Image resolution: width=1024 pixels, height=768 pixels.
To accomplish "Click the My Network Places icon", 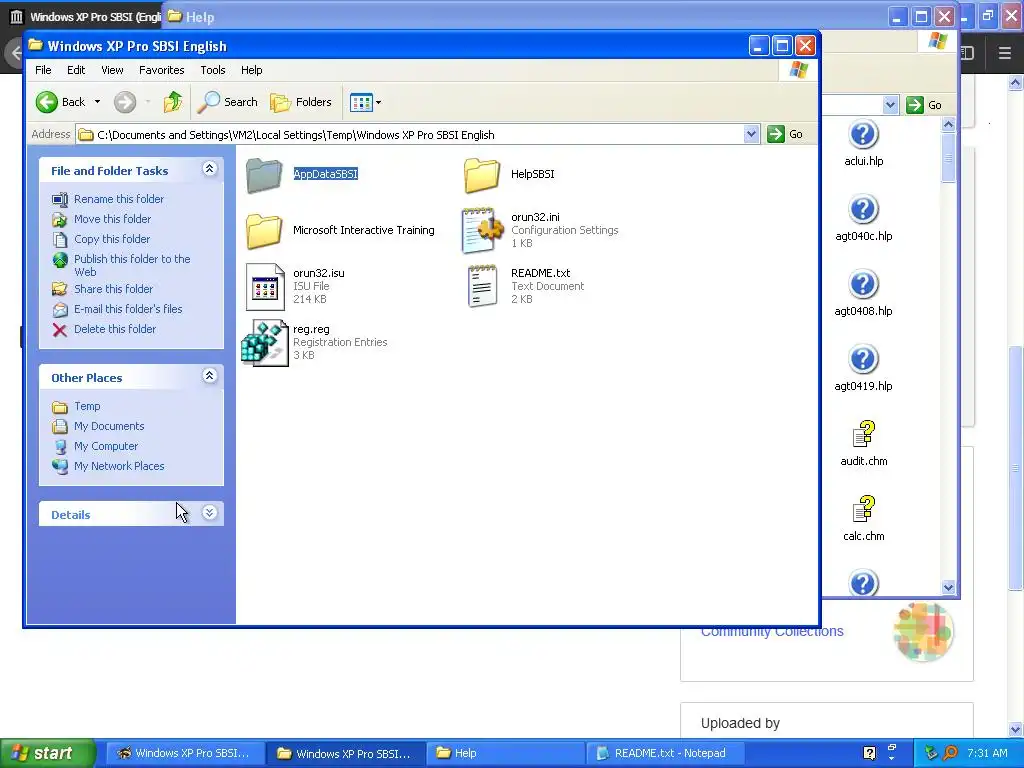I will tap(60, 466).
